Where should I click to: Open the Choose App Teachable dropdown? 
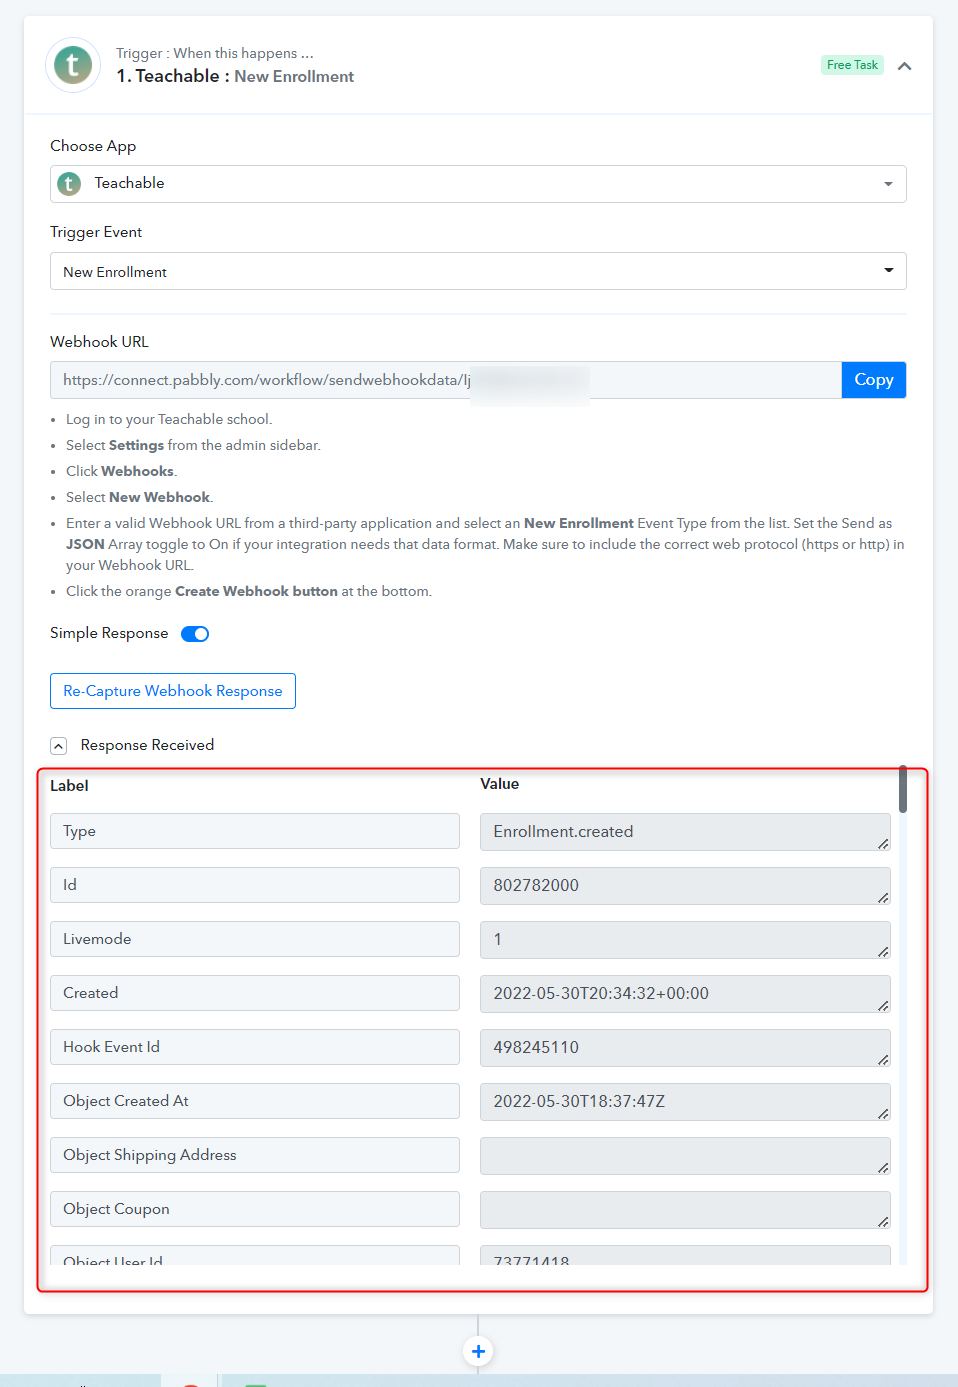pyautogui.click(x=478, y=184)
